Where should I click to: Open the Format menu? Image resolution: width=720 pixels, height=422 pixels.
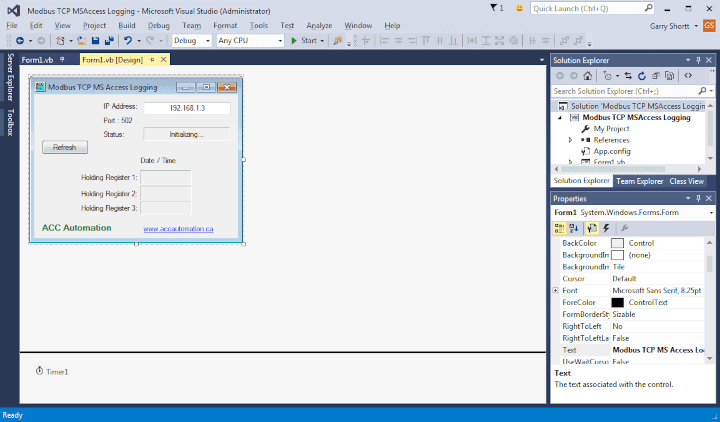(x=225, y=26)
